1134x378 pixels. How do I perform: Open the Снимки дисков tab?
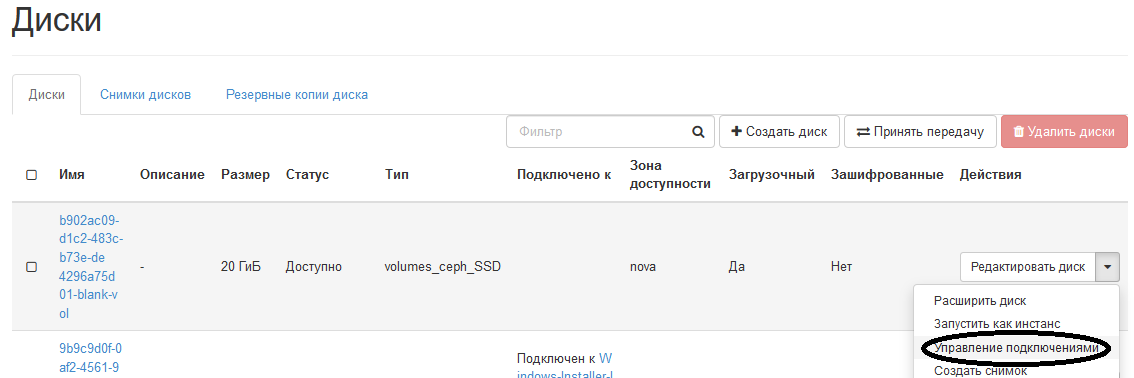145,95
